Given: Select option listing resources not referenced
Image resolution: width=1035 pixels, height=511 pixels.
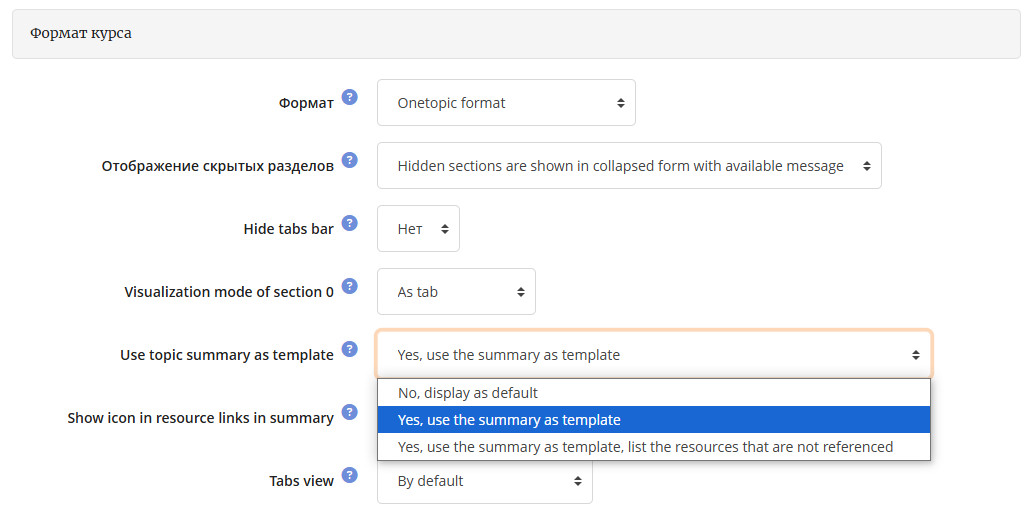Looking at the screenshot, I should 654,447.
